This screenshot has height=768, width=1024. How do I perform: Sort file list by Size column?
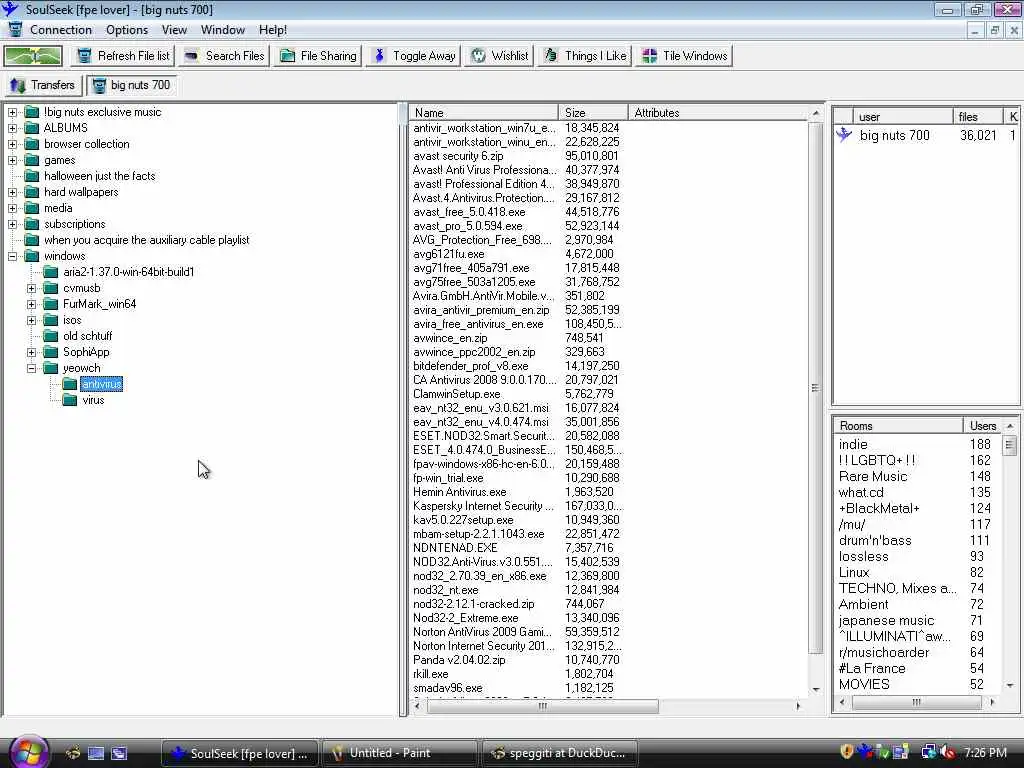(593, 112)
